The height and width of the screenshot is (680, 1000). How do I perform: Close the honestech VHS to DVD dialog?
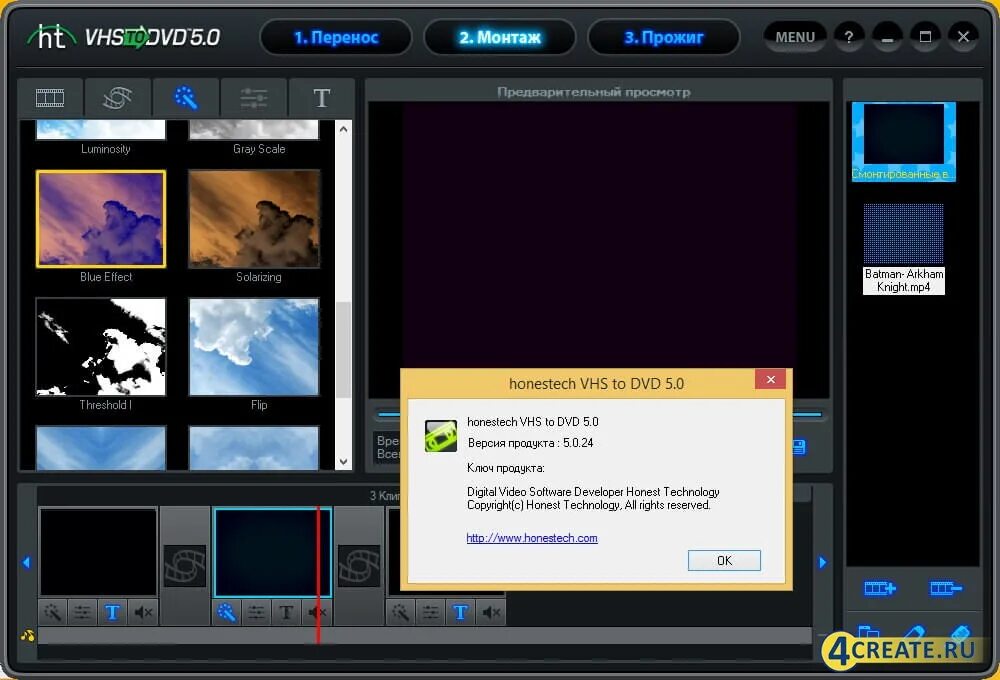click(x=770, y=380)
